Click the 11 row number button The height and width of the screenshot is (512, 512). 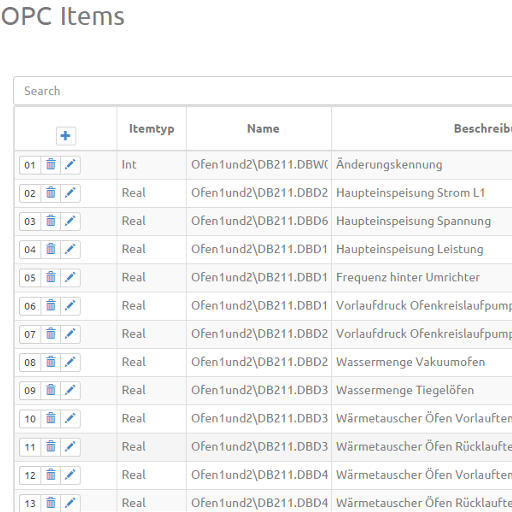tap(30, 447)
